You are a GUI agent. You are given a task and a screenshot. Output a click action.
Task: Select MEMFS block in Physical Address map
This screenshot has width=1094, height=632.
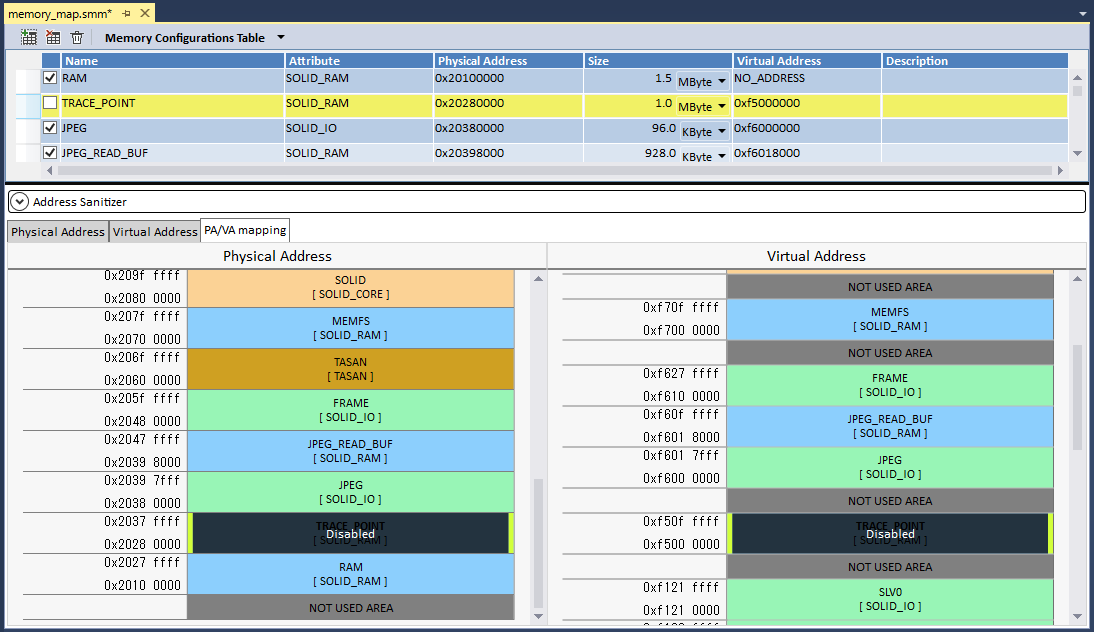tap(351, 328)
